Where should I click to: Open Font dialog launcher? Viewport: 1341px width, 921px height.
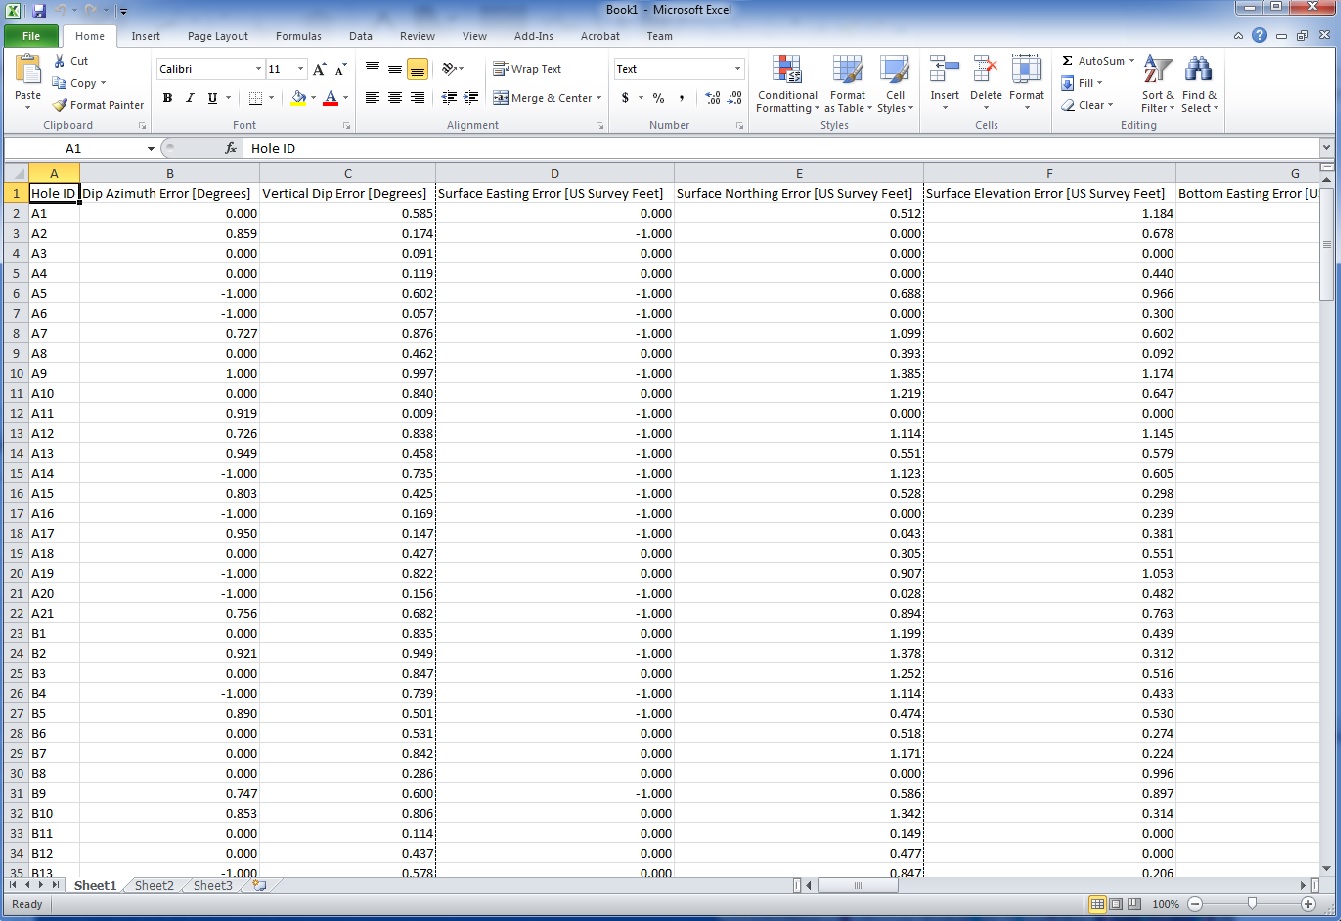point(347,126)
